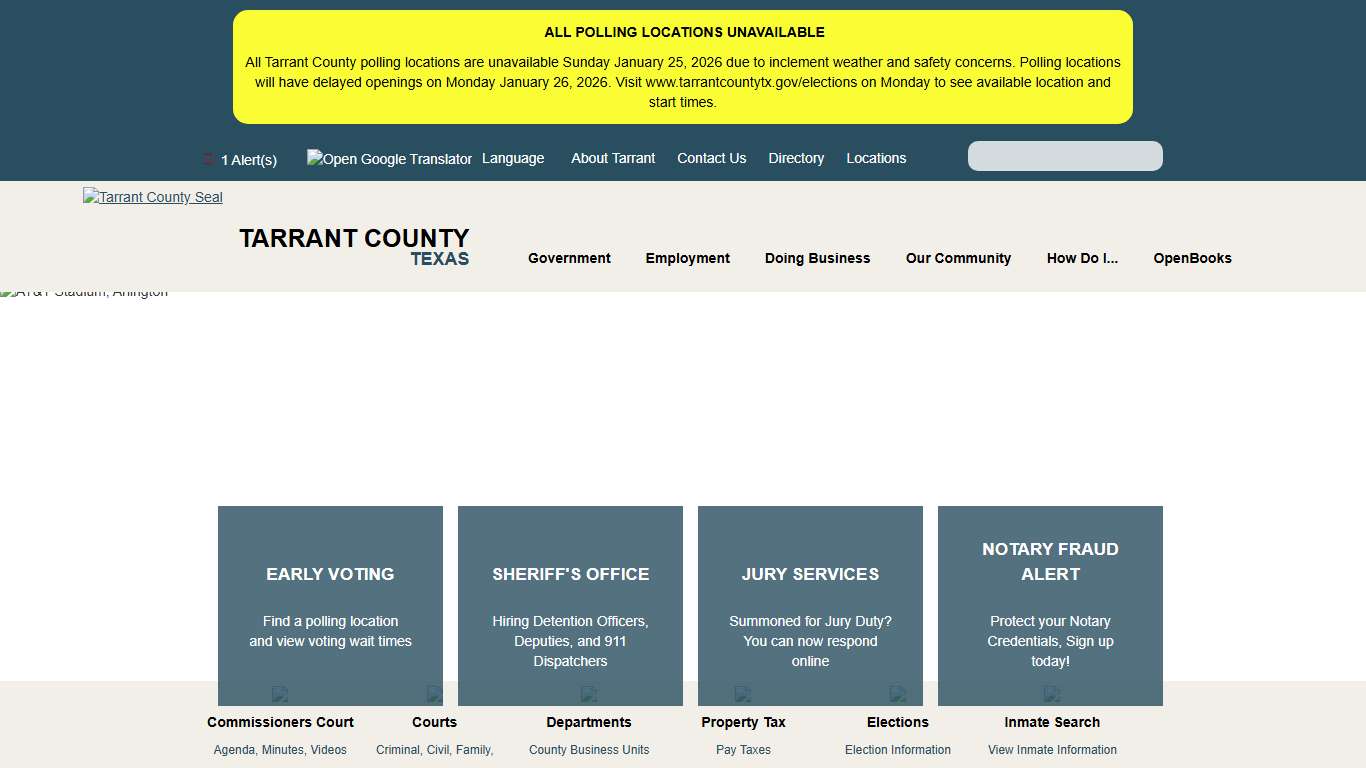The height and width of the screenshot is (768, 1366).
Task: Expand the How Do I... menu
Action: tap(1082, 258)
